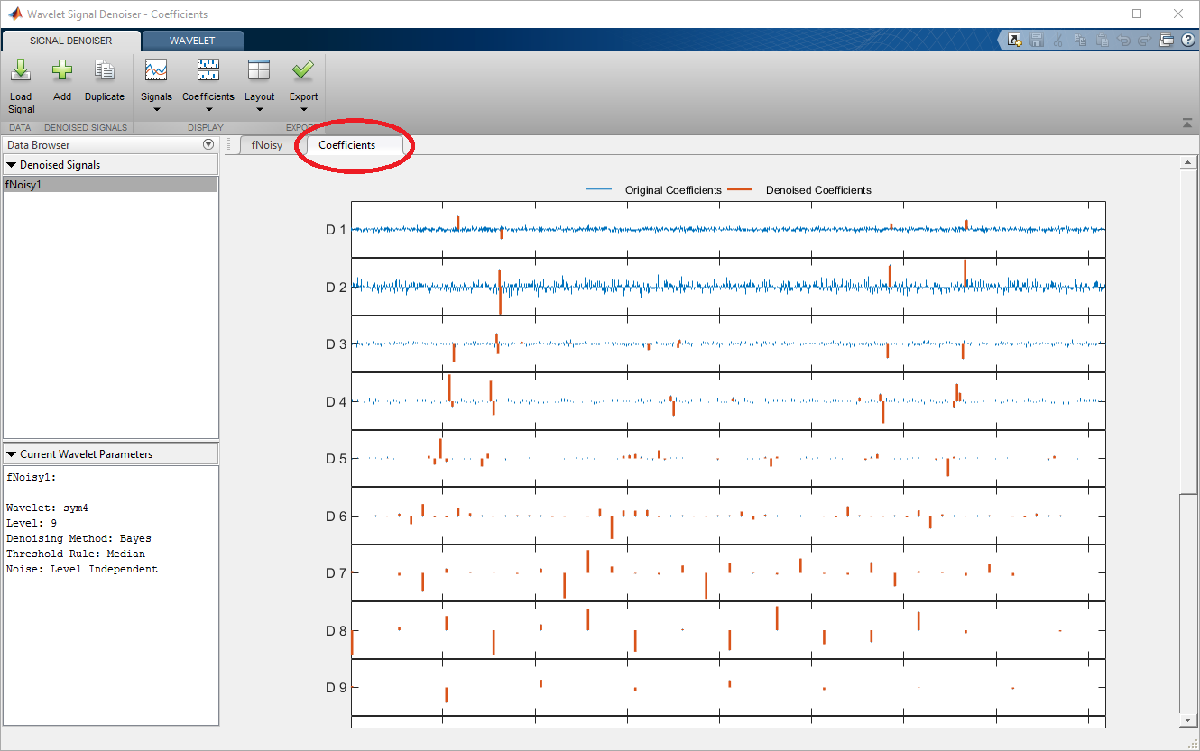The width and height of the screenshot is (1200, 751).
Task: Switch to the fNoisy plot tab
Action: click(266, 145)
